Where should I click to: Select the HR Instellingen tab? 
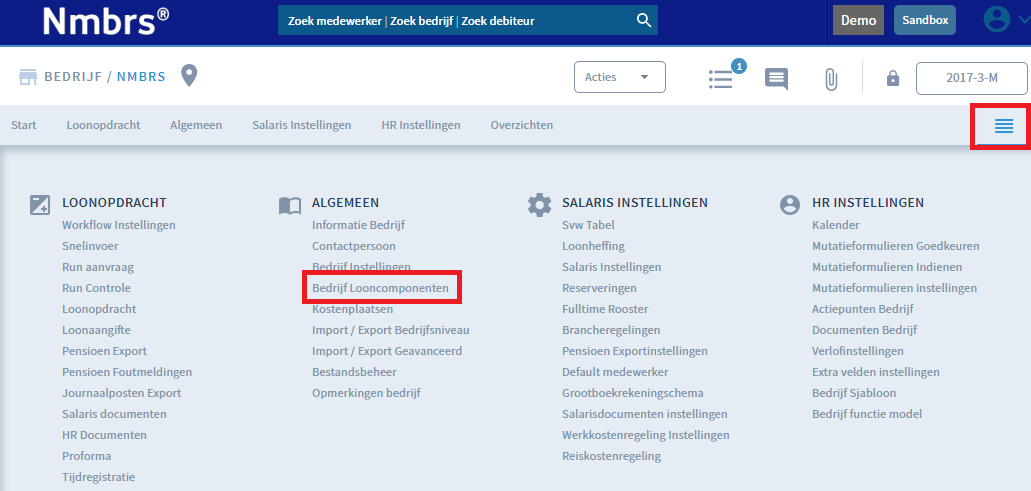pyautogui.click(x=420, y=125)
